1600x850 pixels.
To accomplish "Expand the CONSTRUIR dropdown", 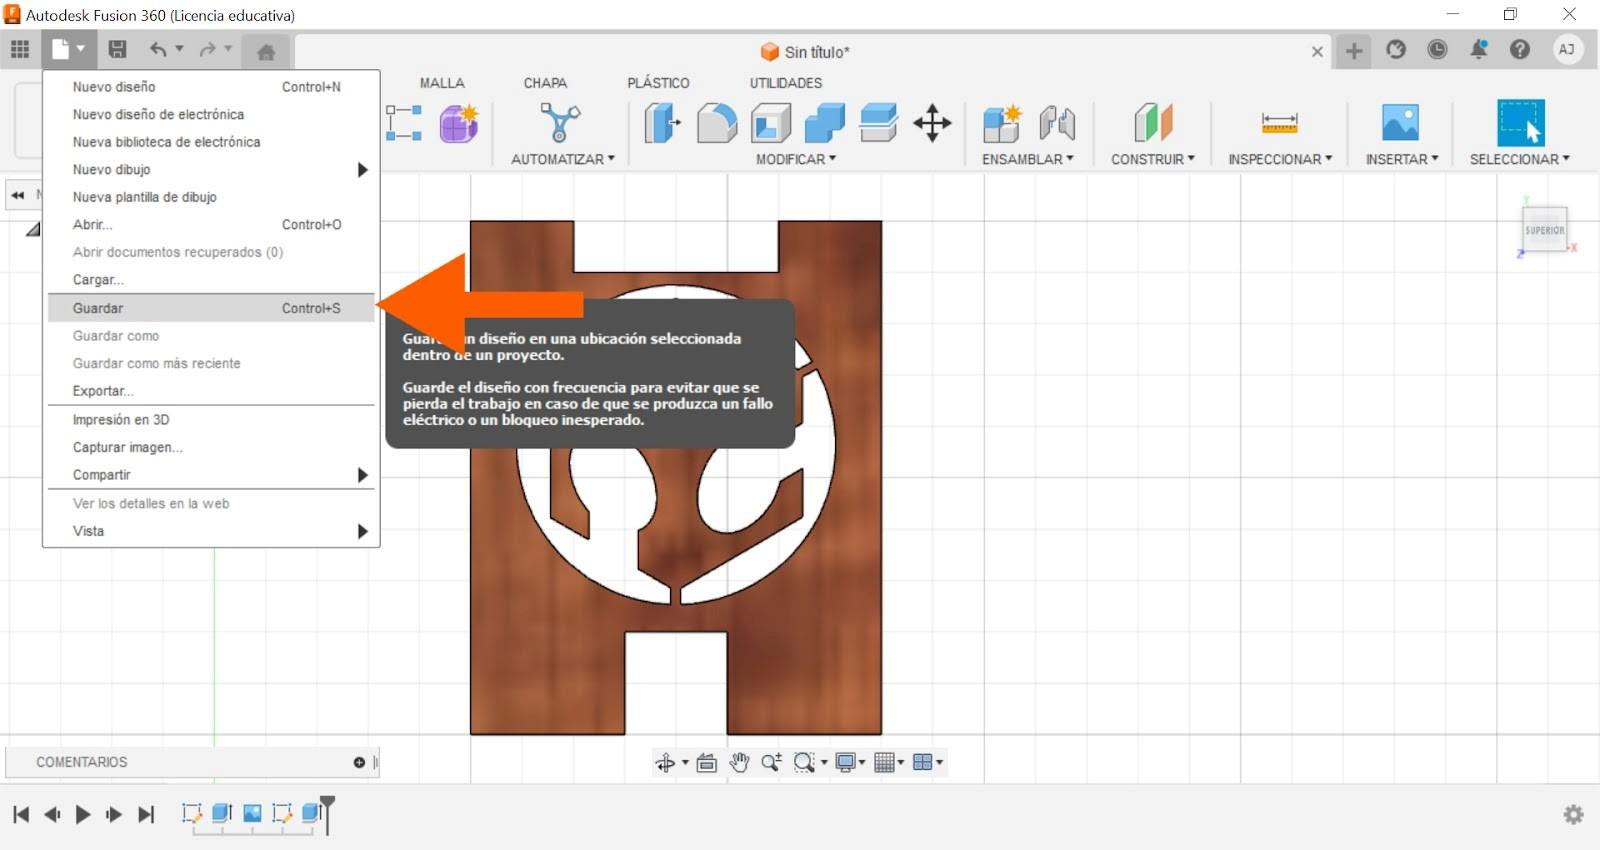I will 1153,159.
